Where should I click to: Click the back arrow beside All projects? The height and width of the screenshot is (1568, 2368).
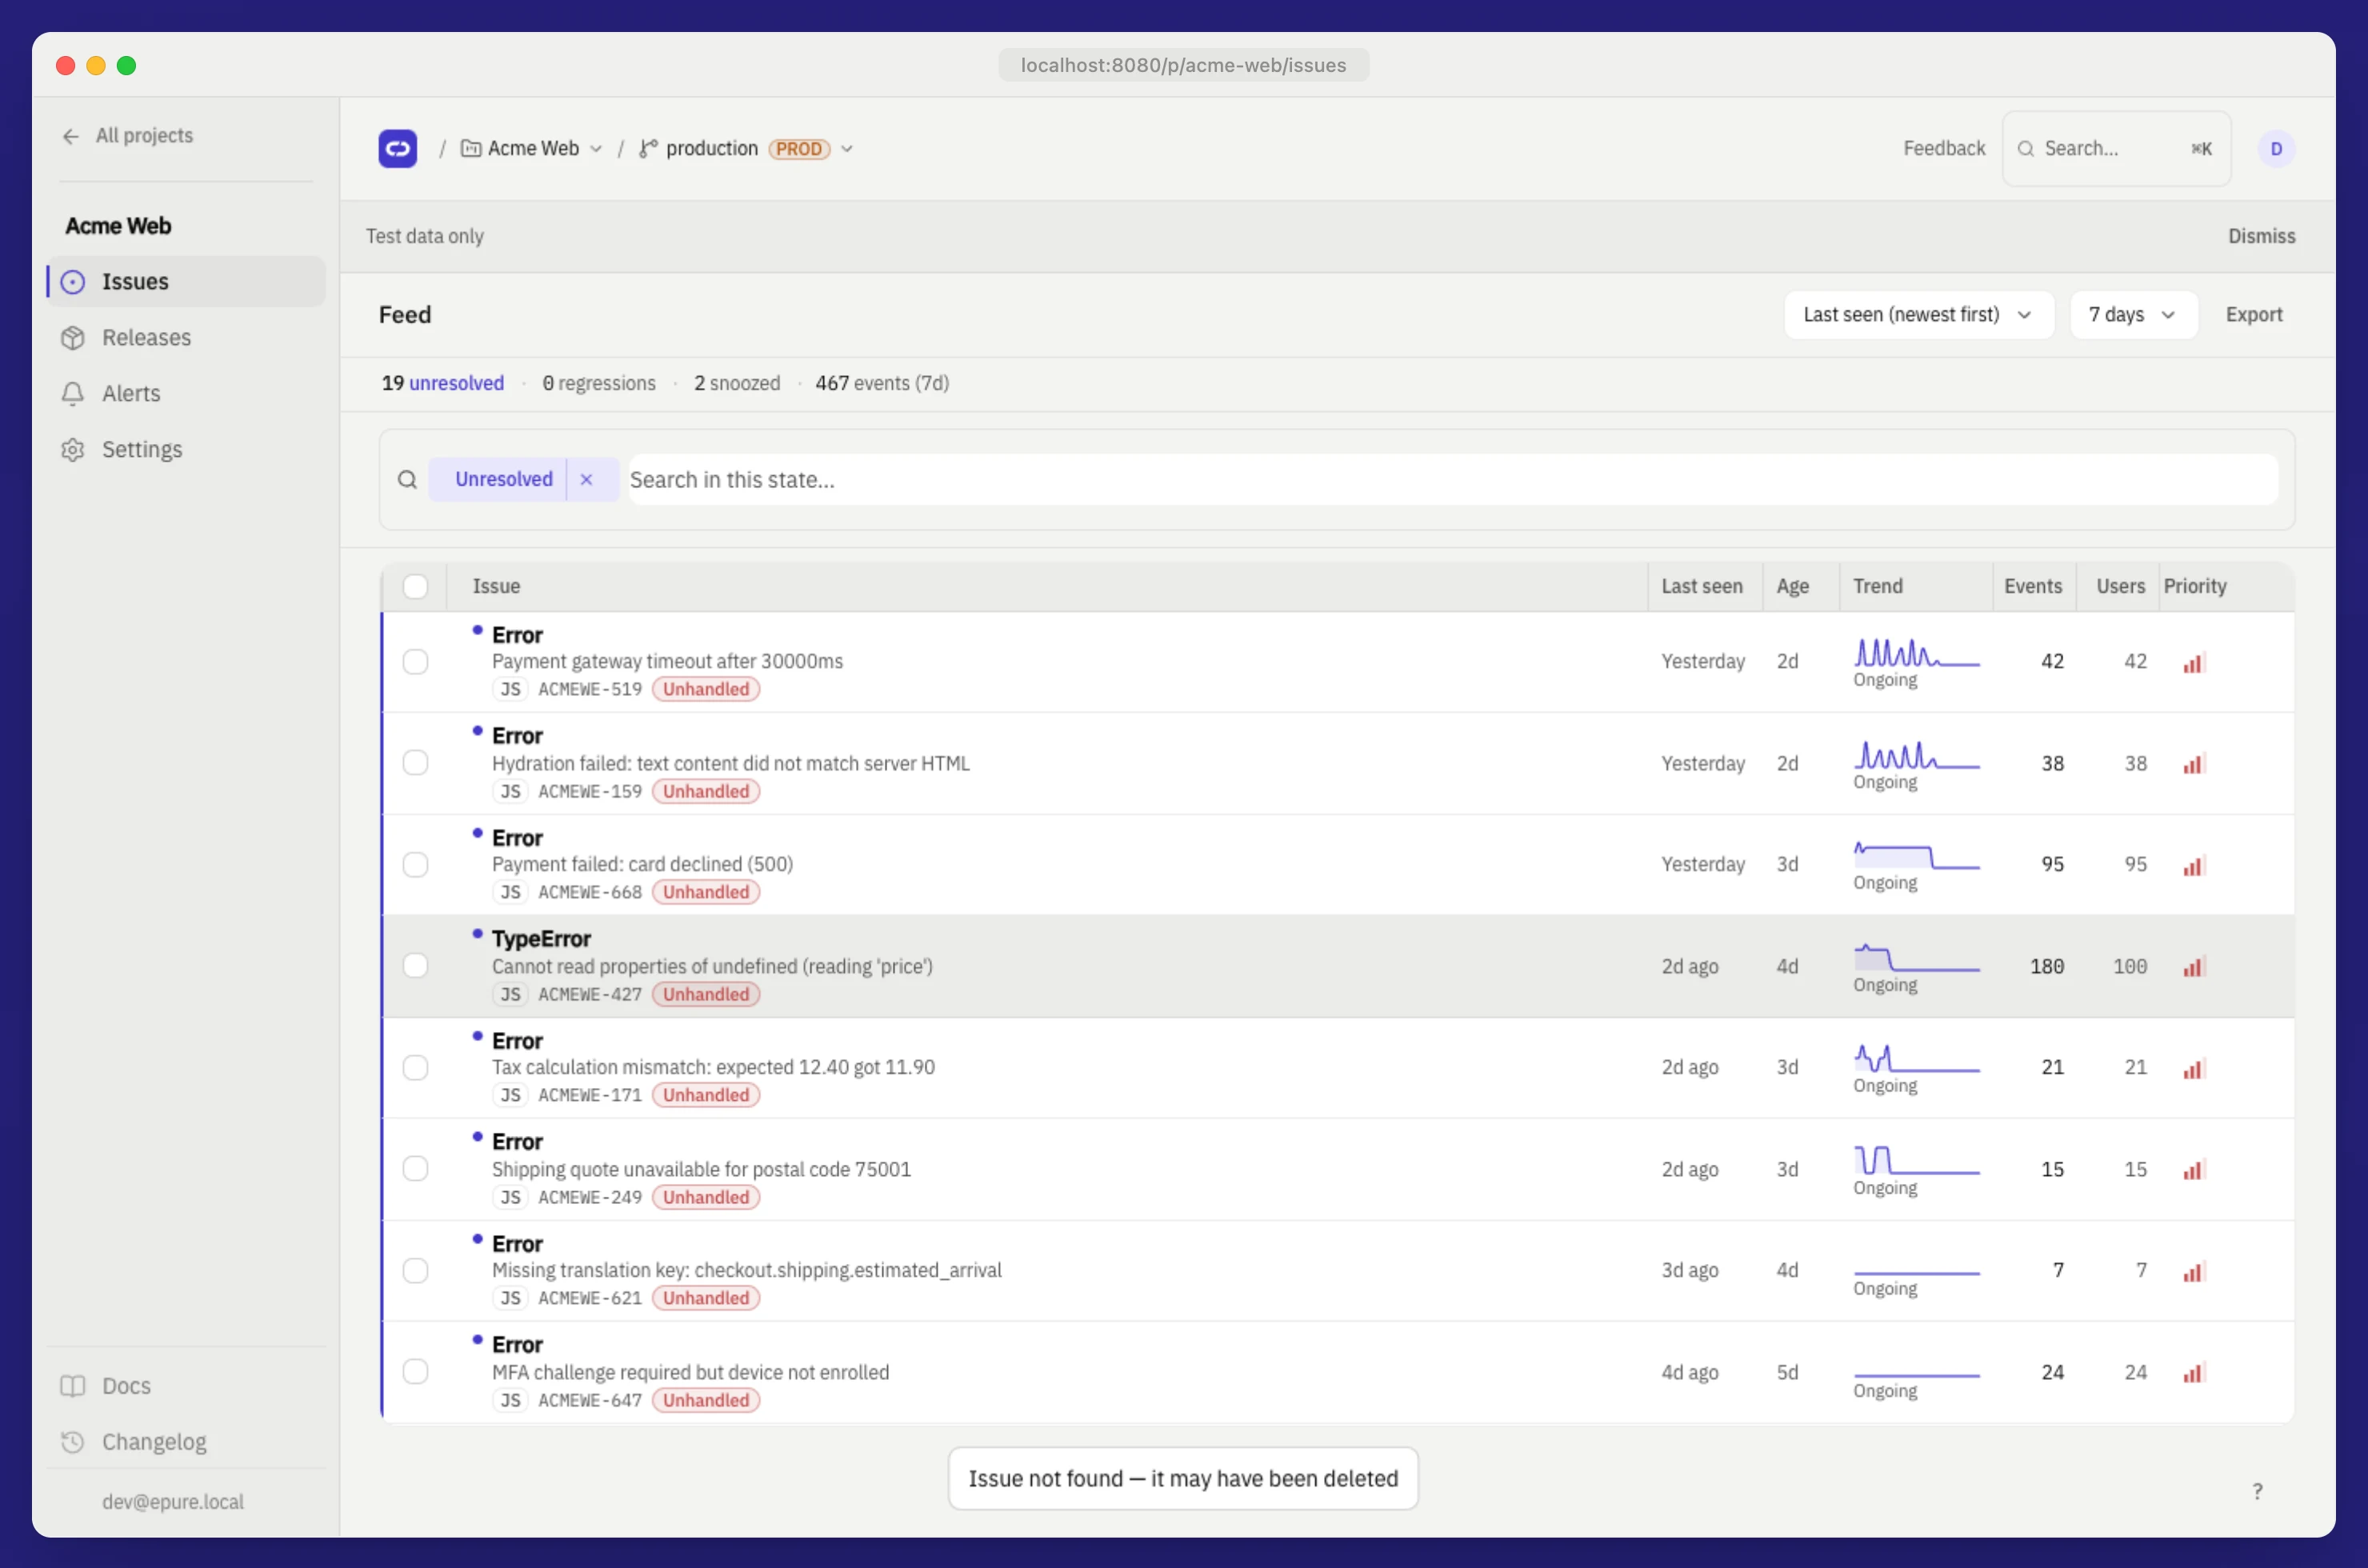[x=71, y=136]
